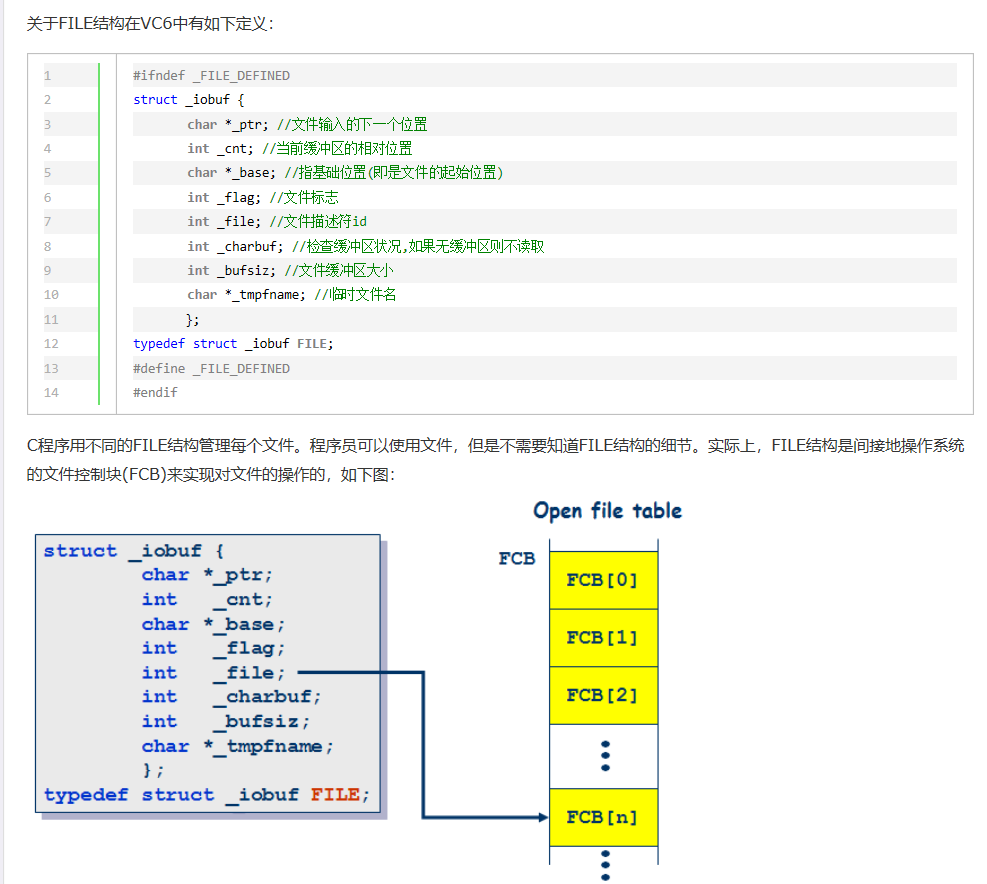987x884 pixels.
Task: Click the "int _bufsiz;" line in code block
Action: (232, 270)
